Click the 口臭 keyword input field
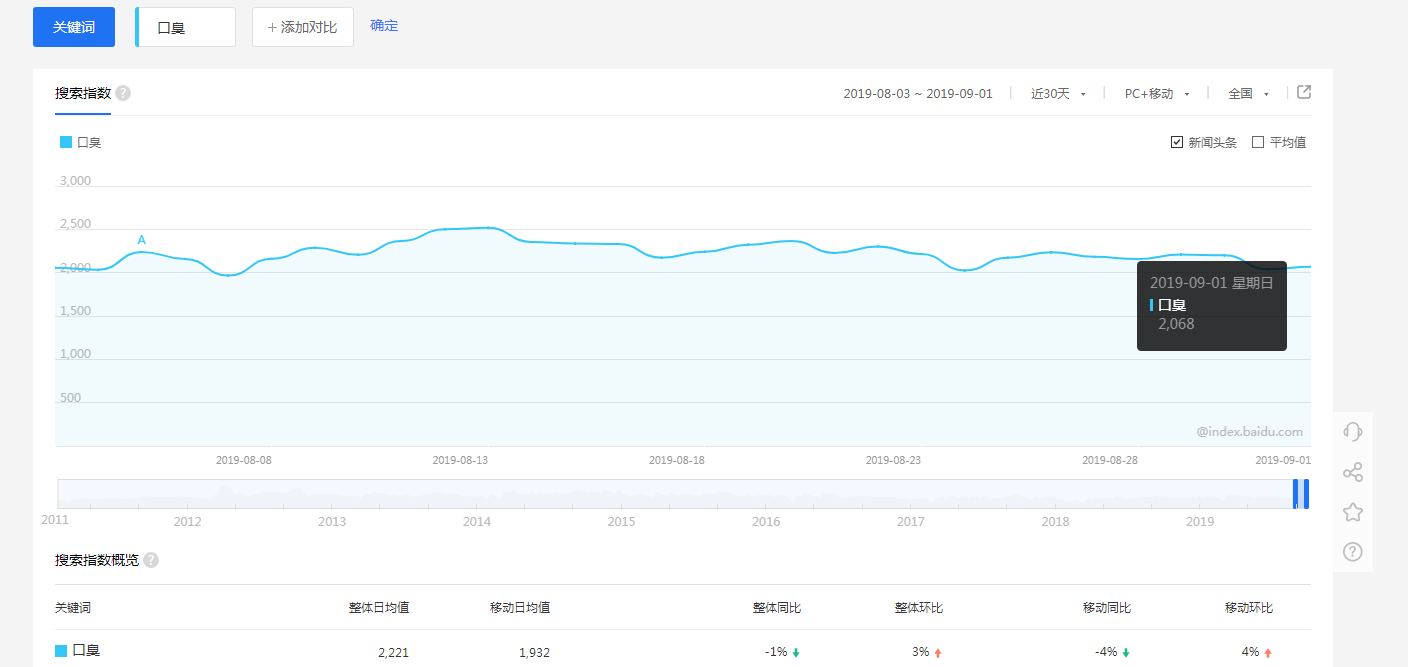This screenshot has height=667, width=1408. [x=186, y=27]
